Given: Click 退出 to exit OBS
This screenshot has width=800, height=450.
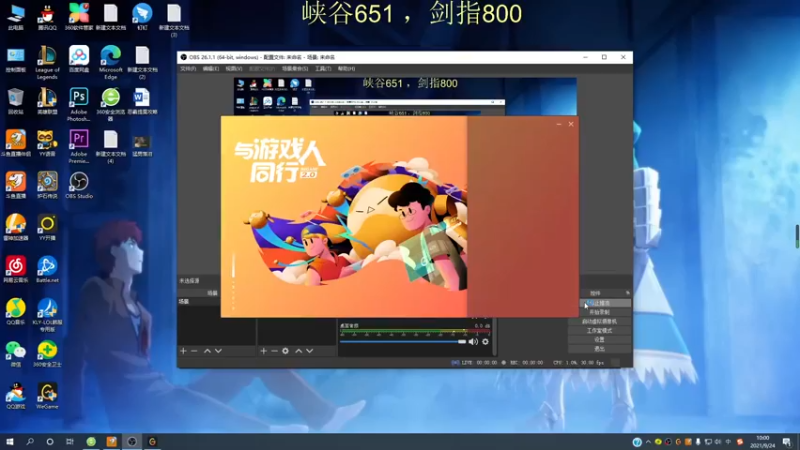Looking at the screenshot, I should pos(599,349).
